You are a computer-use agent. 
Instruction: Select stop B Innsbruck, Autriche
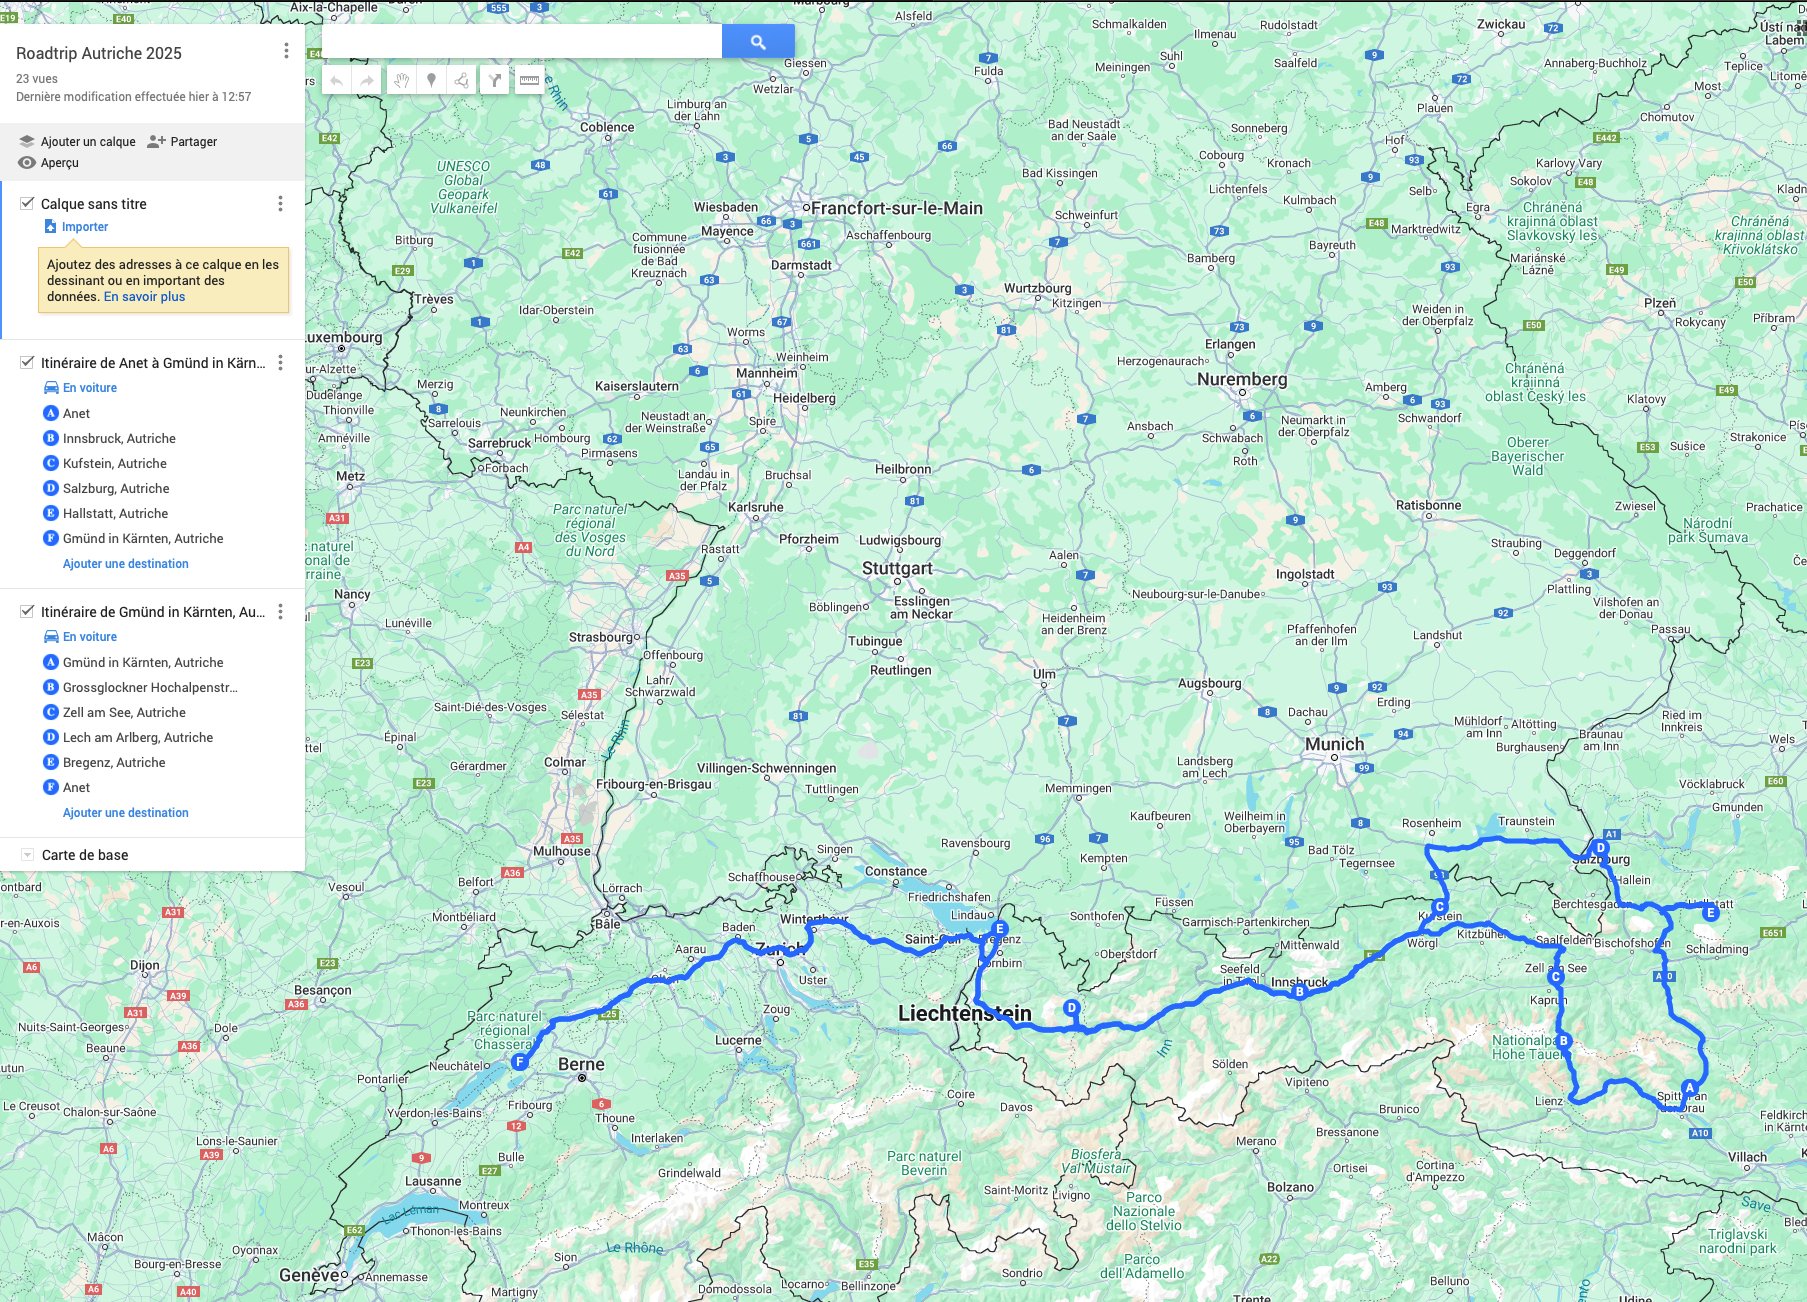click(x=110, y=438)
